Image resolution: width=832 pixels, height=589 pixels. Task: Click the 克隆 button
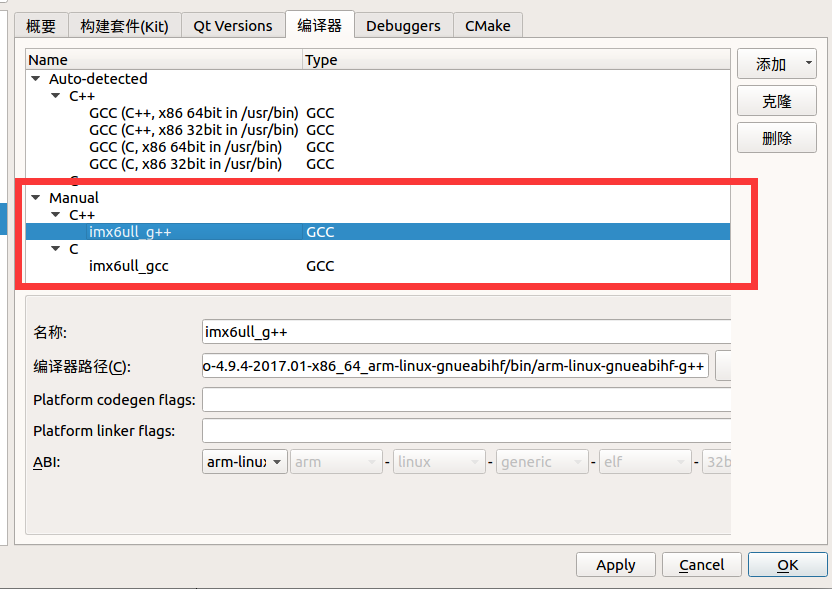click(x=777, y=100)
